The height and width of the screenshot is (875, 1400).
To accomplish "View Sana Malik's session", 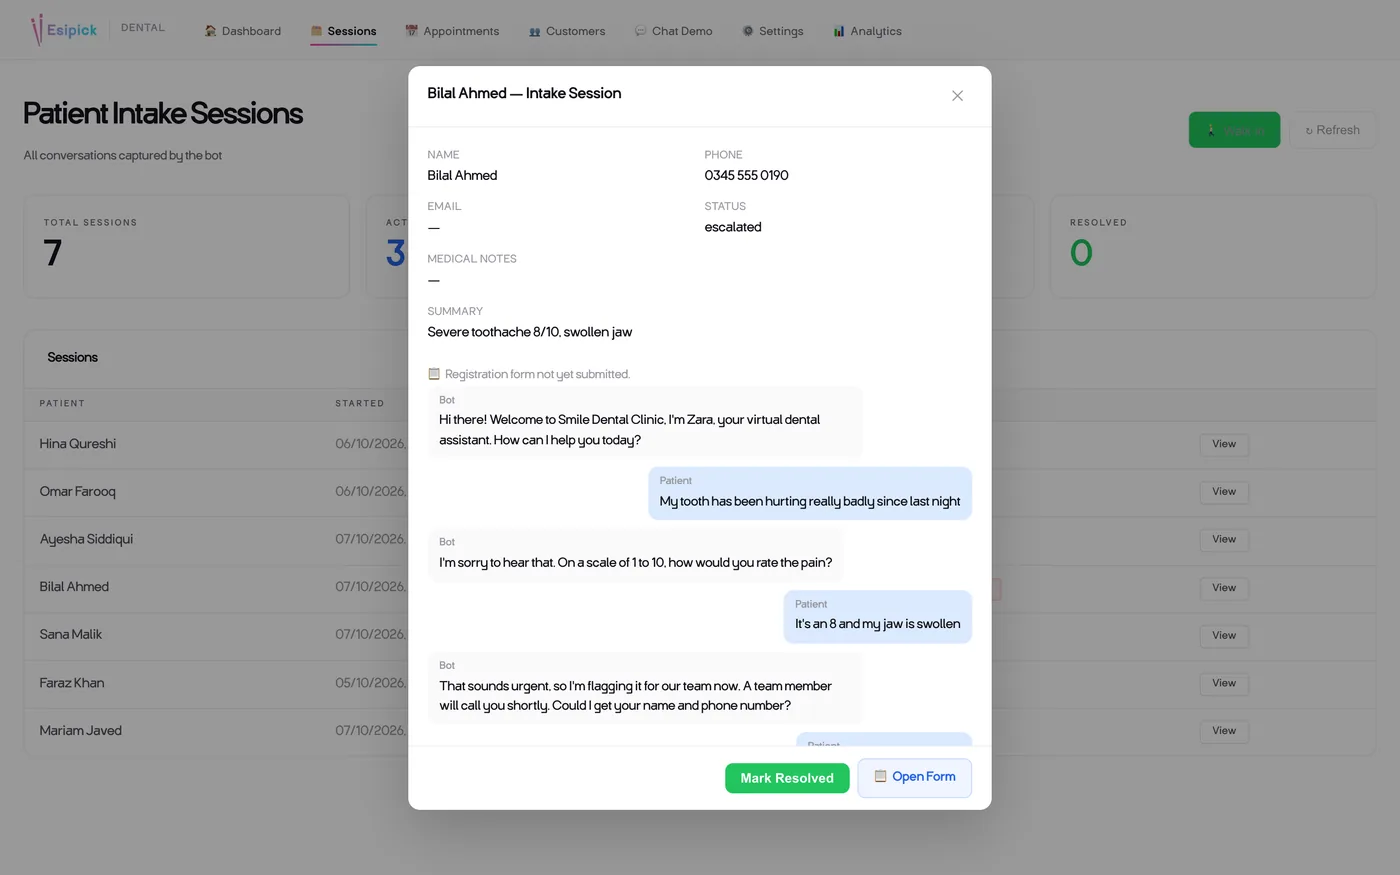I will [x=1224, y=636].
